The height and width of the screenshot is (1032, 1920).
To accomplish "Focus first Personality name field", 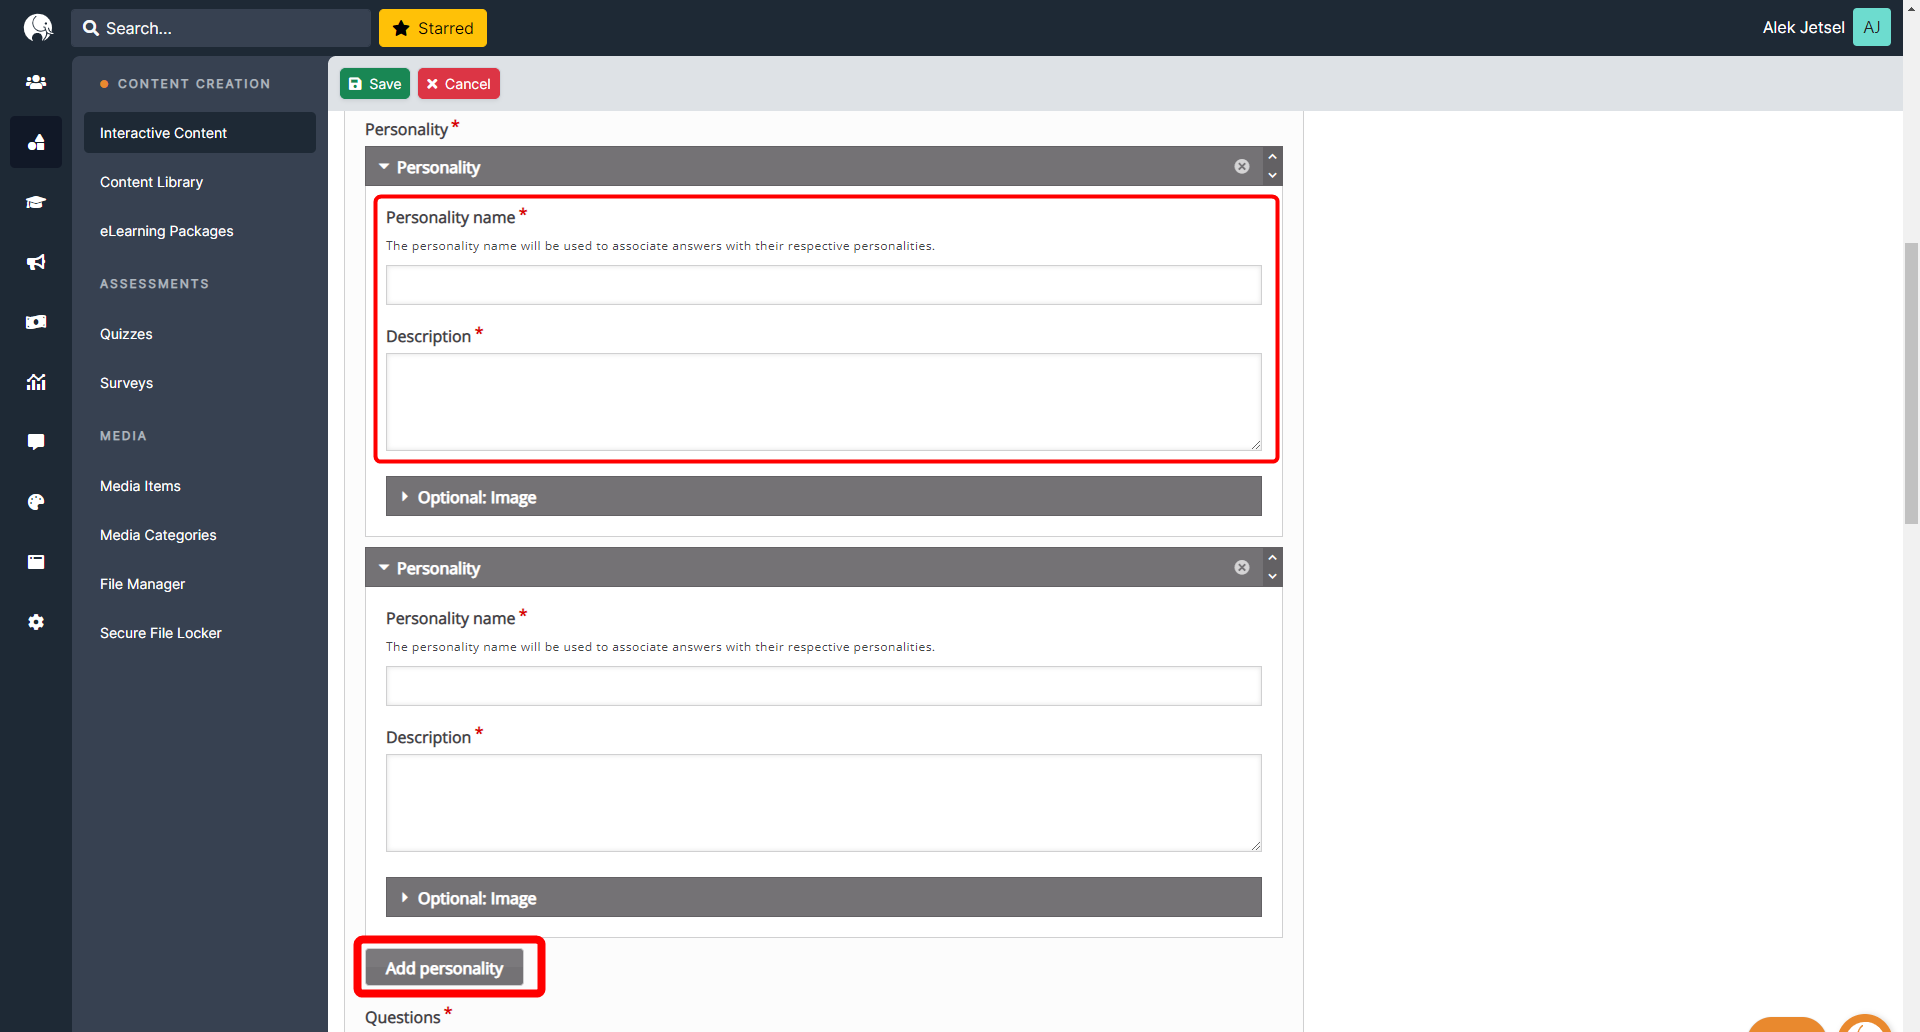I will click(823, 285).
